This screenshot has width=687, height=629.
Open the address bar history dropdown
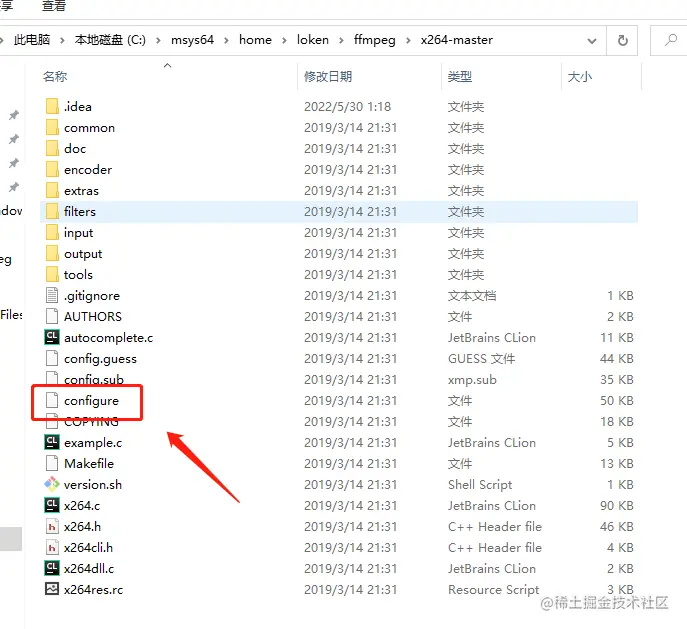pyautogui.click(x=591, y=41)
